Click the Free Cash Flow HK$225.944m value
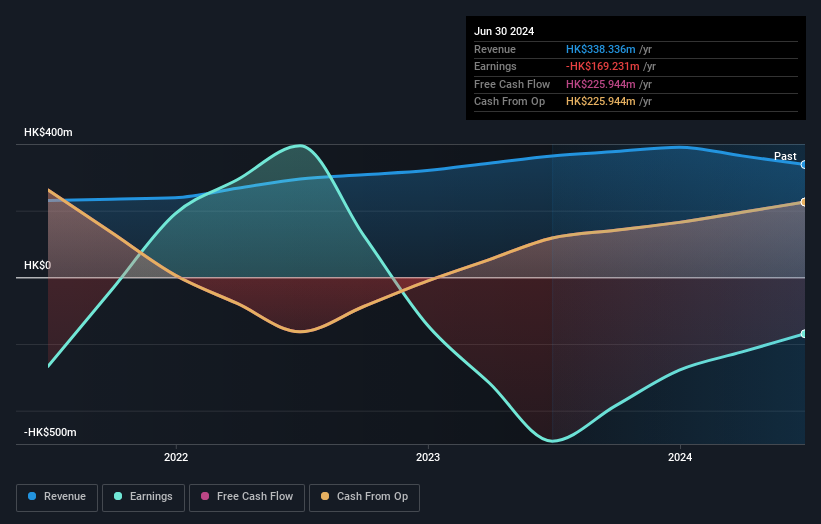The width and height of the screenshot is (821, 524). tap(601, 84)
